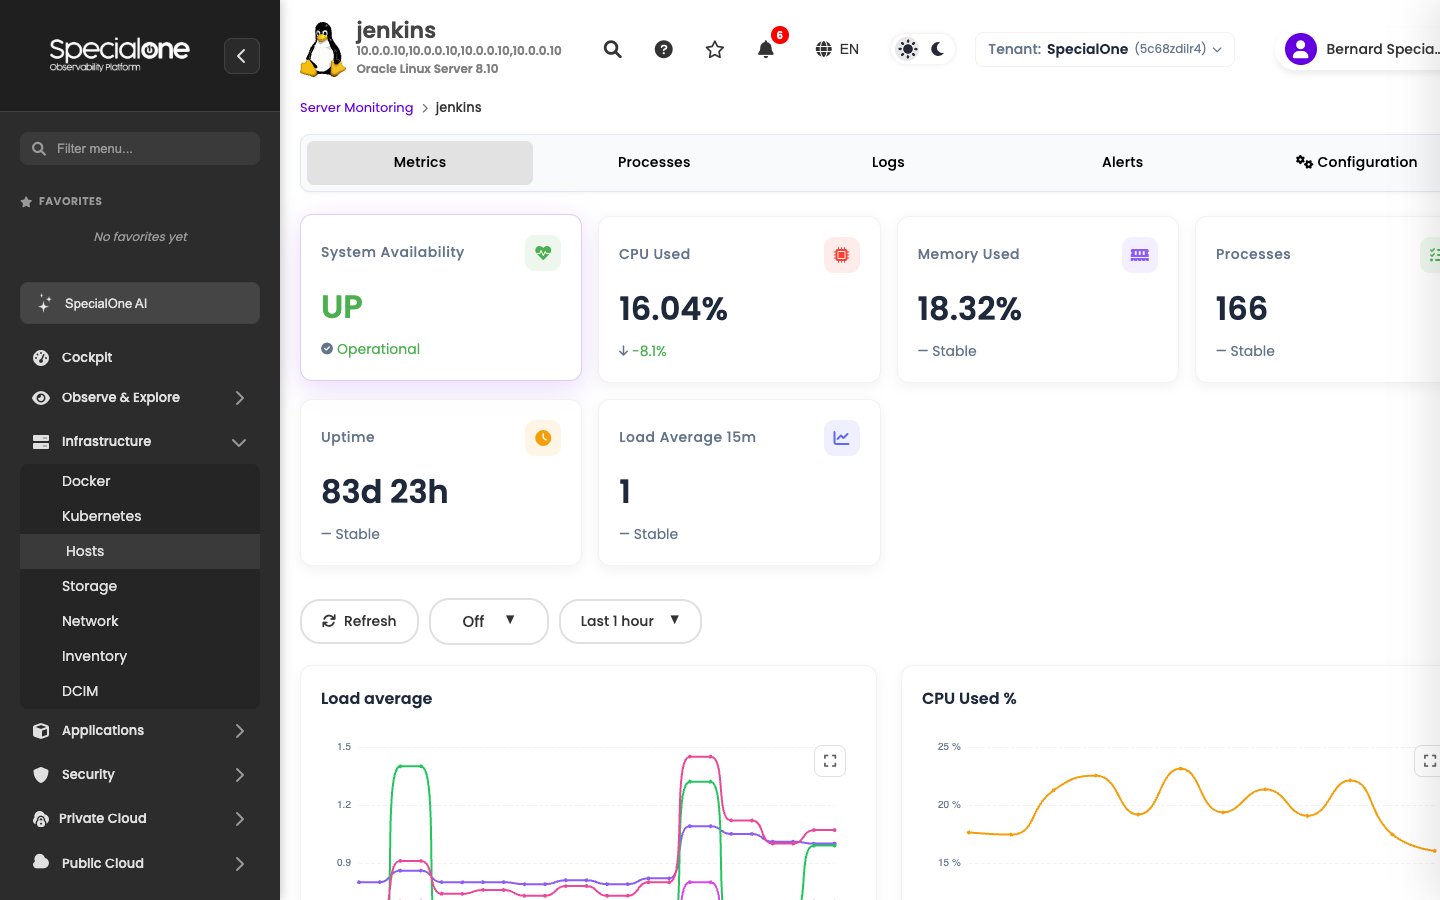The width and height of the screenshot is (1440, 900).
Task: Open Bernard user profile menu
Action: pyautogui.click(x=1360, y=49)
